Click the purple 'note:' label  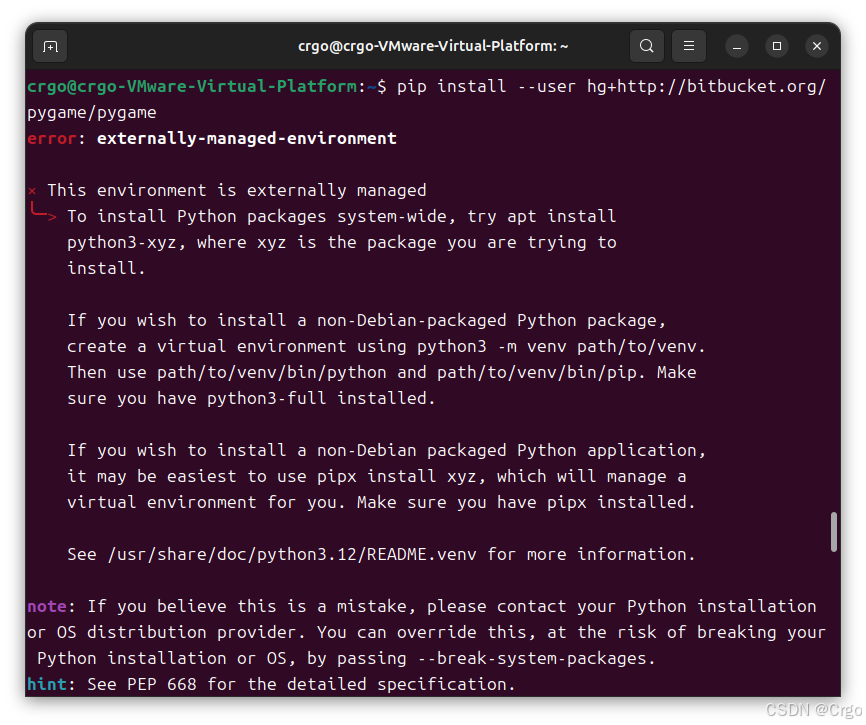tap(49, 606)
